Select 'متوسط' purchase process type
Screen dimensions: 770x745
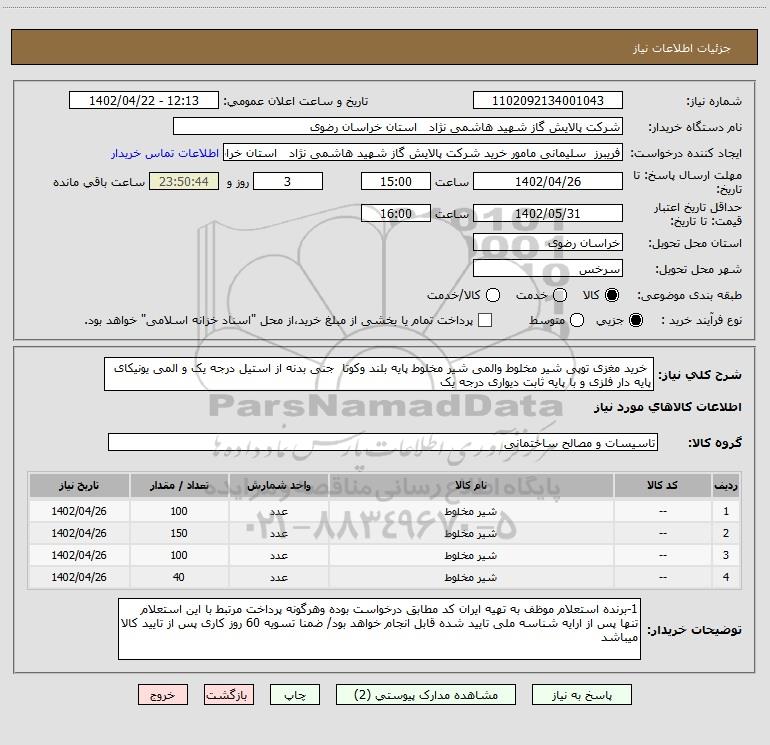[x=560, y=320]
